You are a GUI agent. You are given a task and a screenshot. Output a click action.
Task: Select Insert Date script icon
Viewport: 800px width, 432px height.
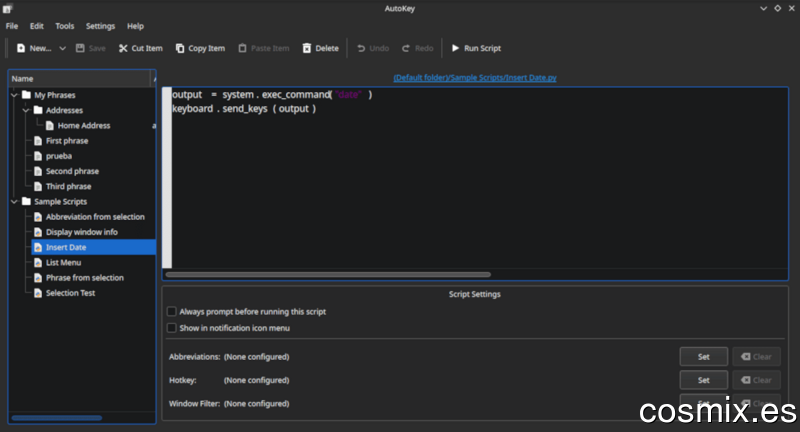coord(38,247)
